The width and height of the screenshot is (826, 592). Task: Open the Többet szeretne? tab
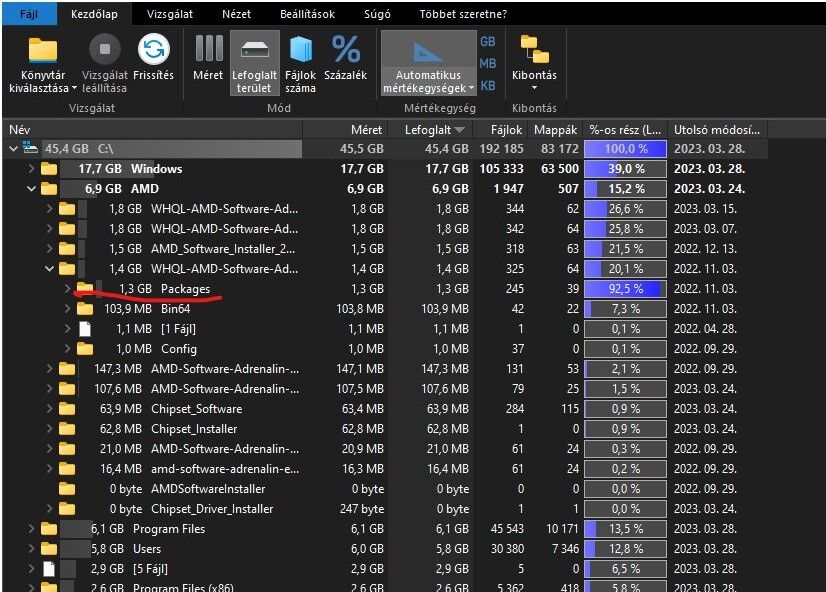pos(463,14)
